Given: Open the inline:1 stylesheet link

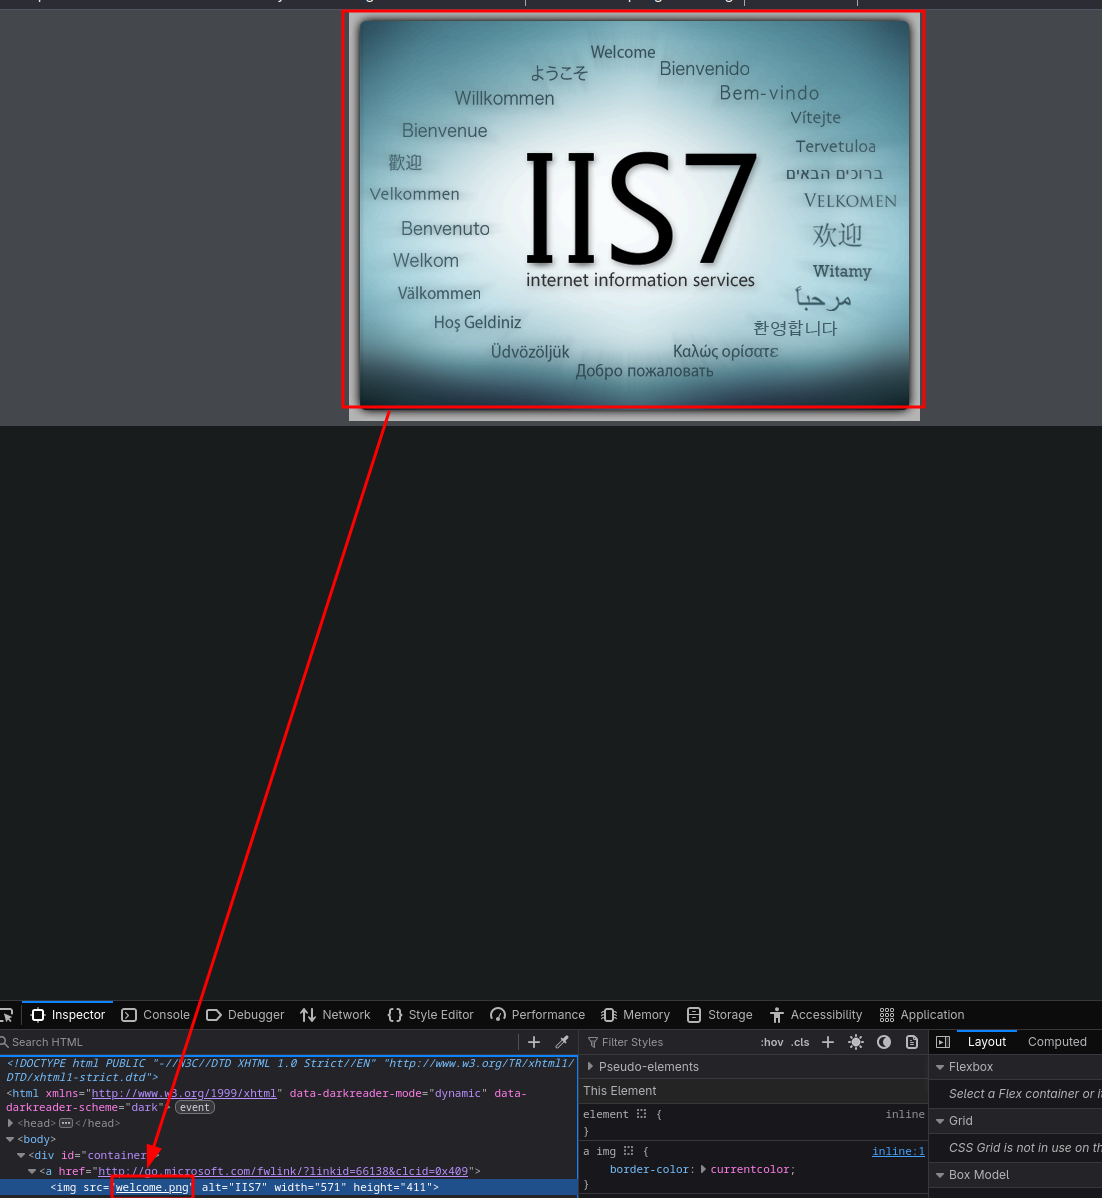Looking at the screenshot, I should 898,1151.
